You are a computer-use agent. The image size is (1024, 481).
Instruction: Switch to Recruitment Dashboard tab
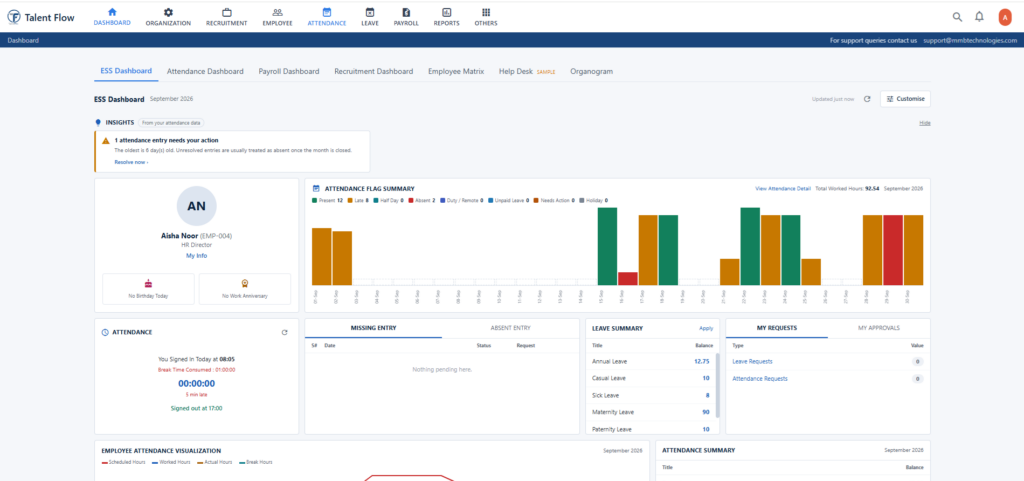pyautogui.click(x=374, y=71)
